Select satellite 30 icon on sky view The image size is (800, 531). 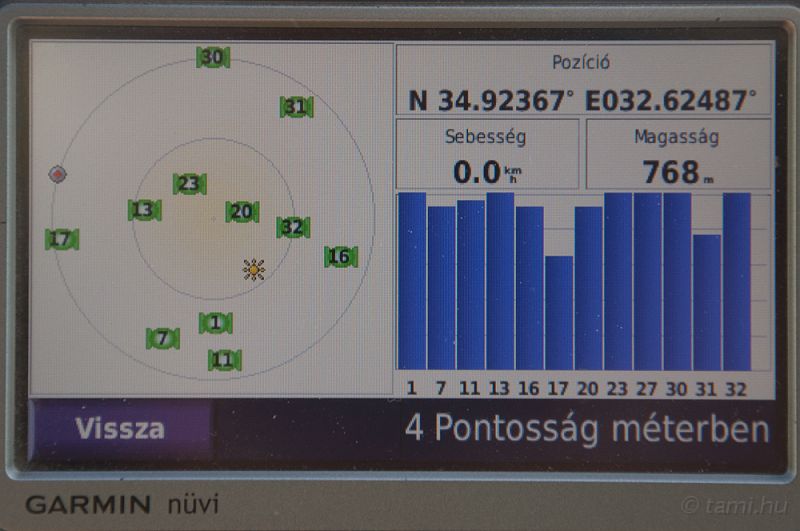(x=212, y=58)
